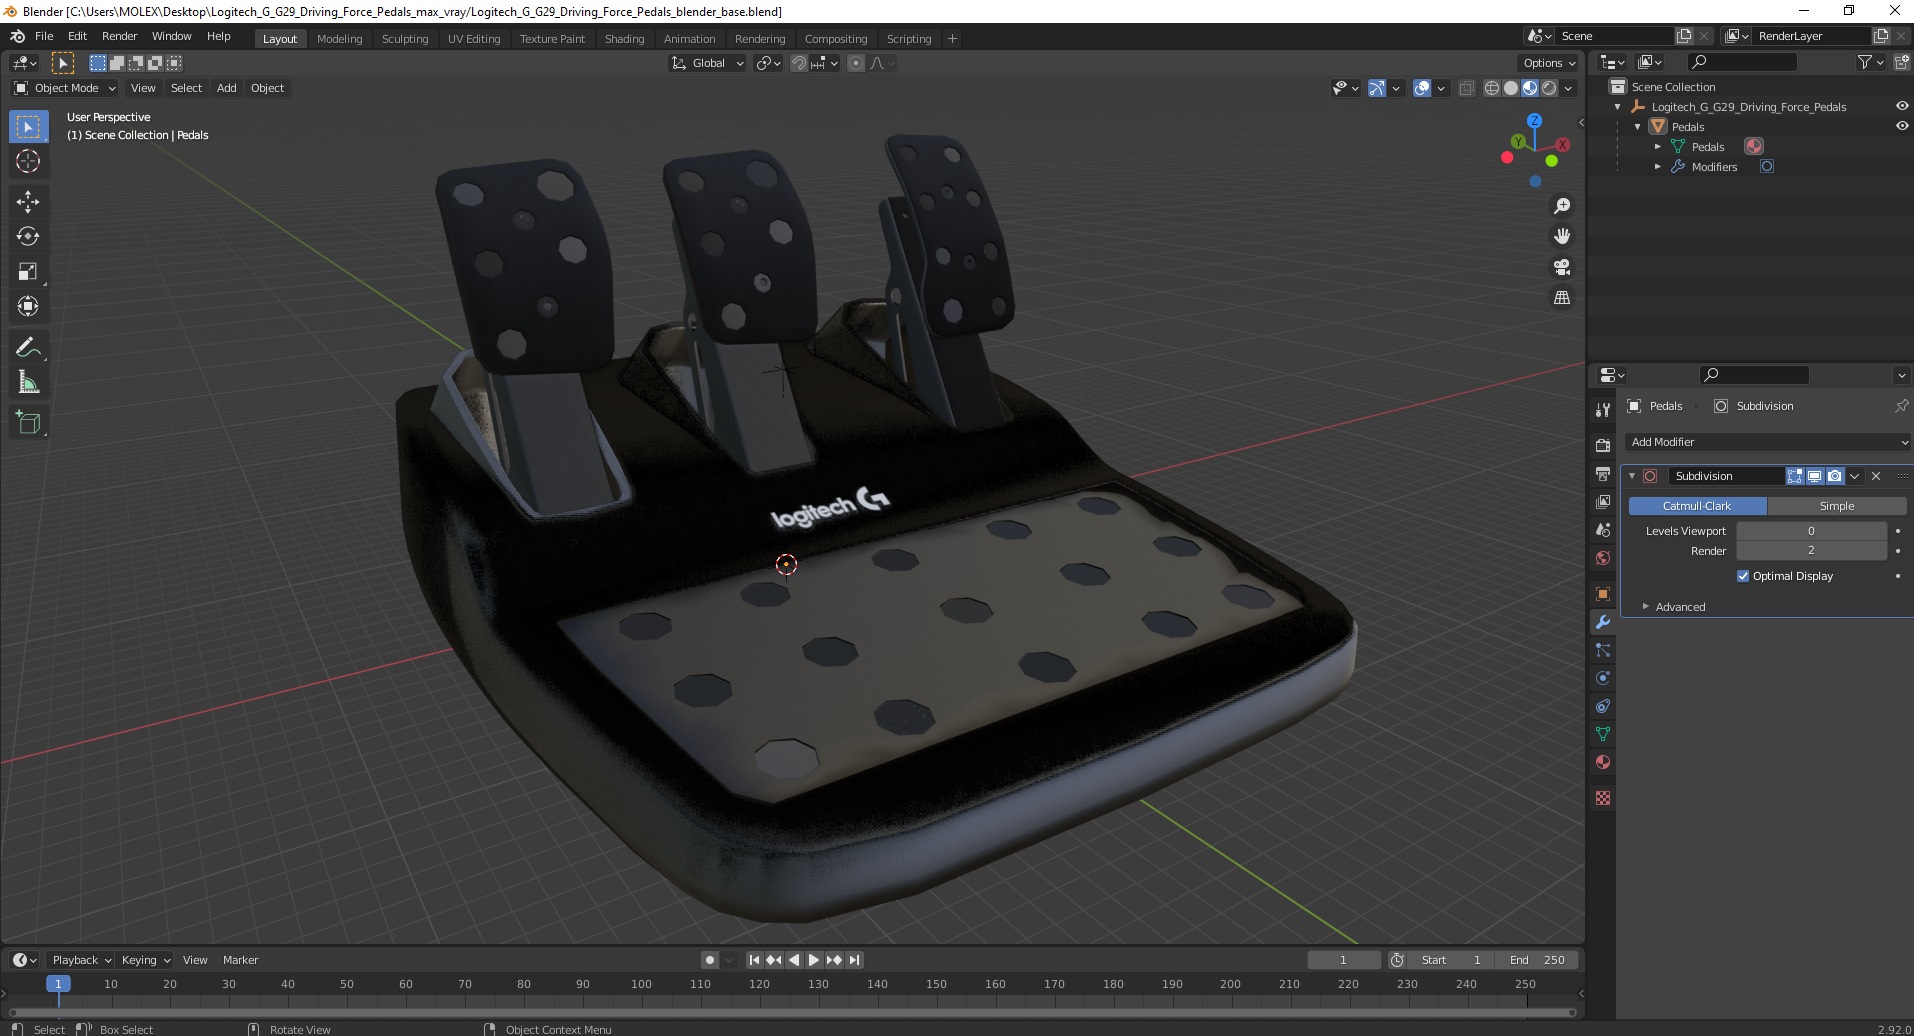Click the current frame marker in timeline
The image size is (1914, 1036).
click(x=58, y=984)
